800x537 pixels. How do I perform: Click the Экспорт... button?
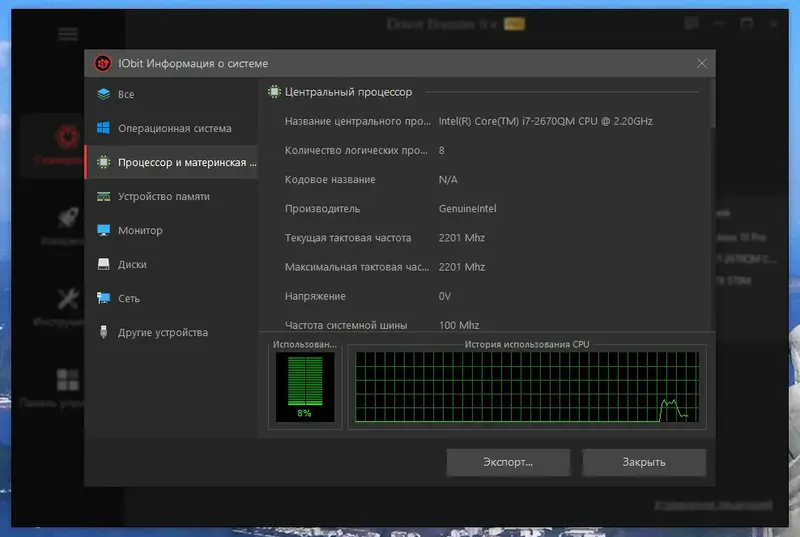[508, 462]
